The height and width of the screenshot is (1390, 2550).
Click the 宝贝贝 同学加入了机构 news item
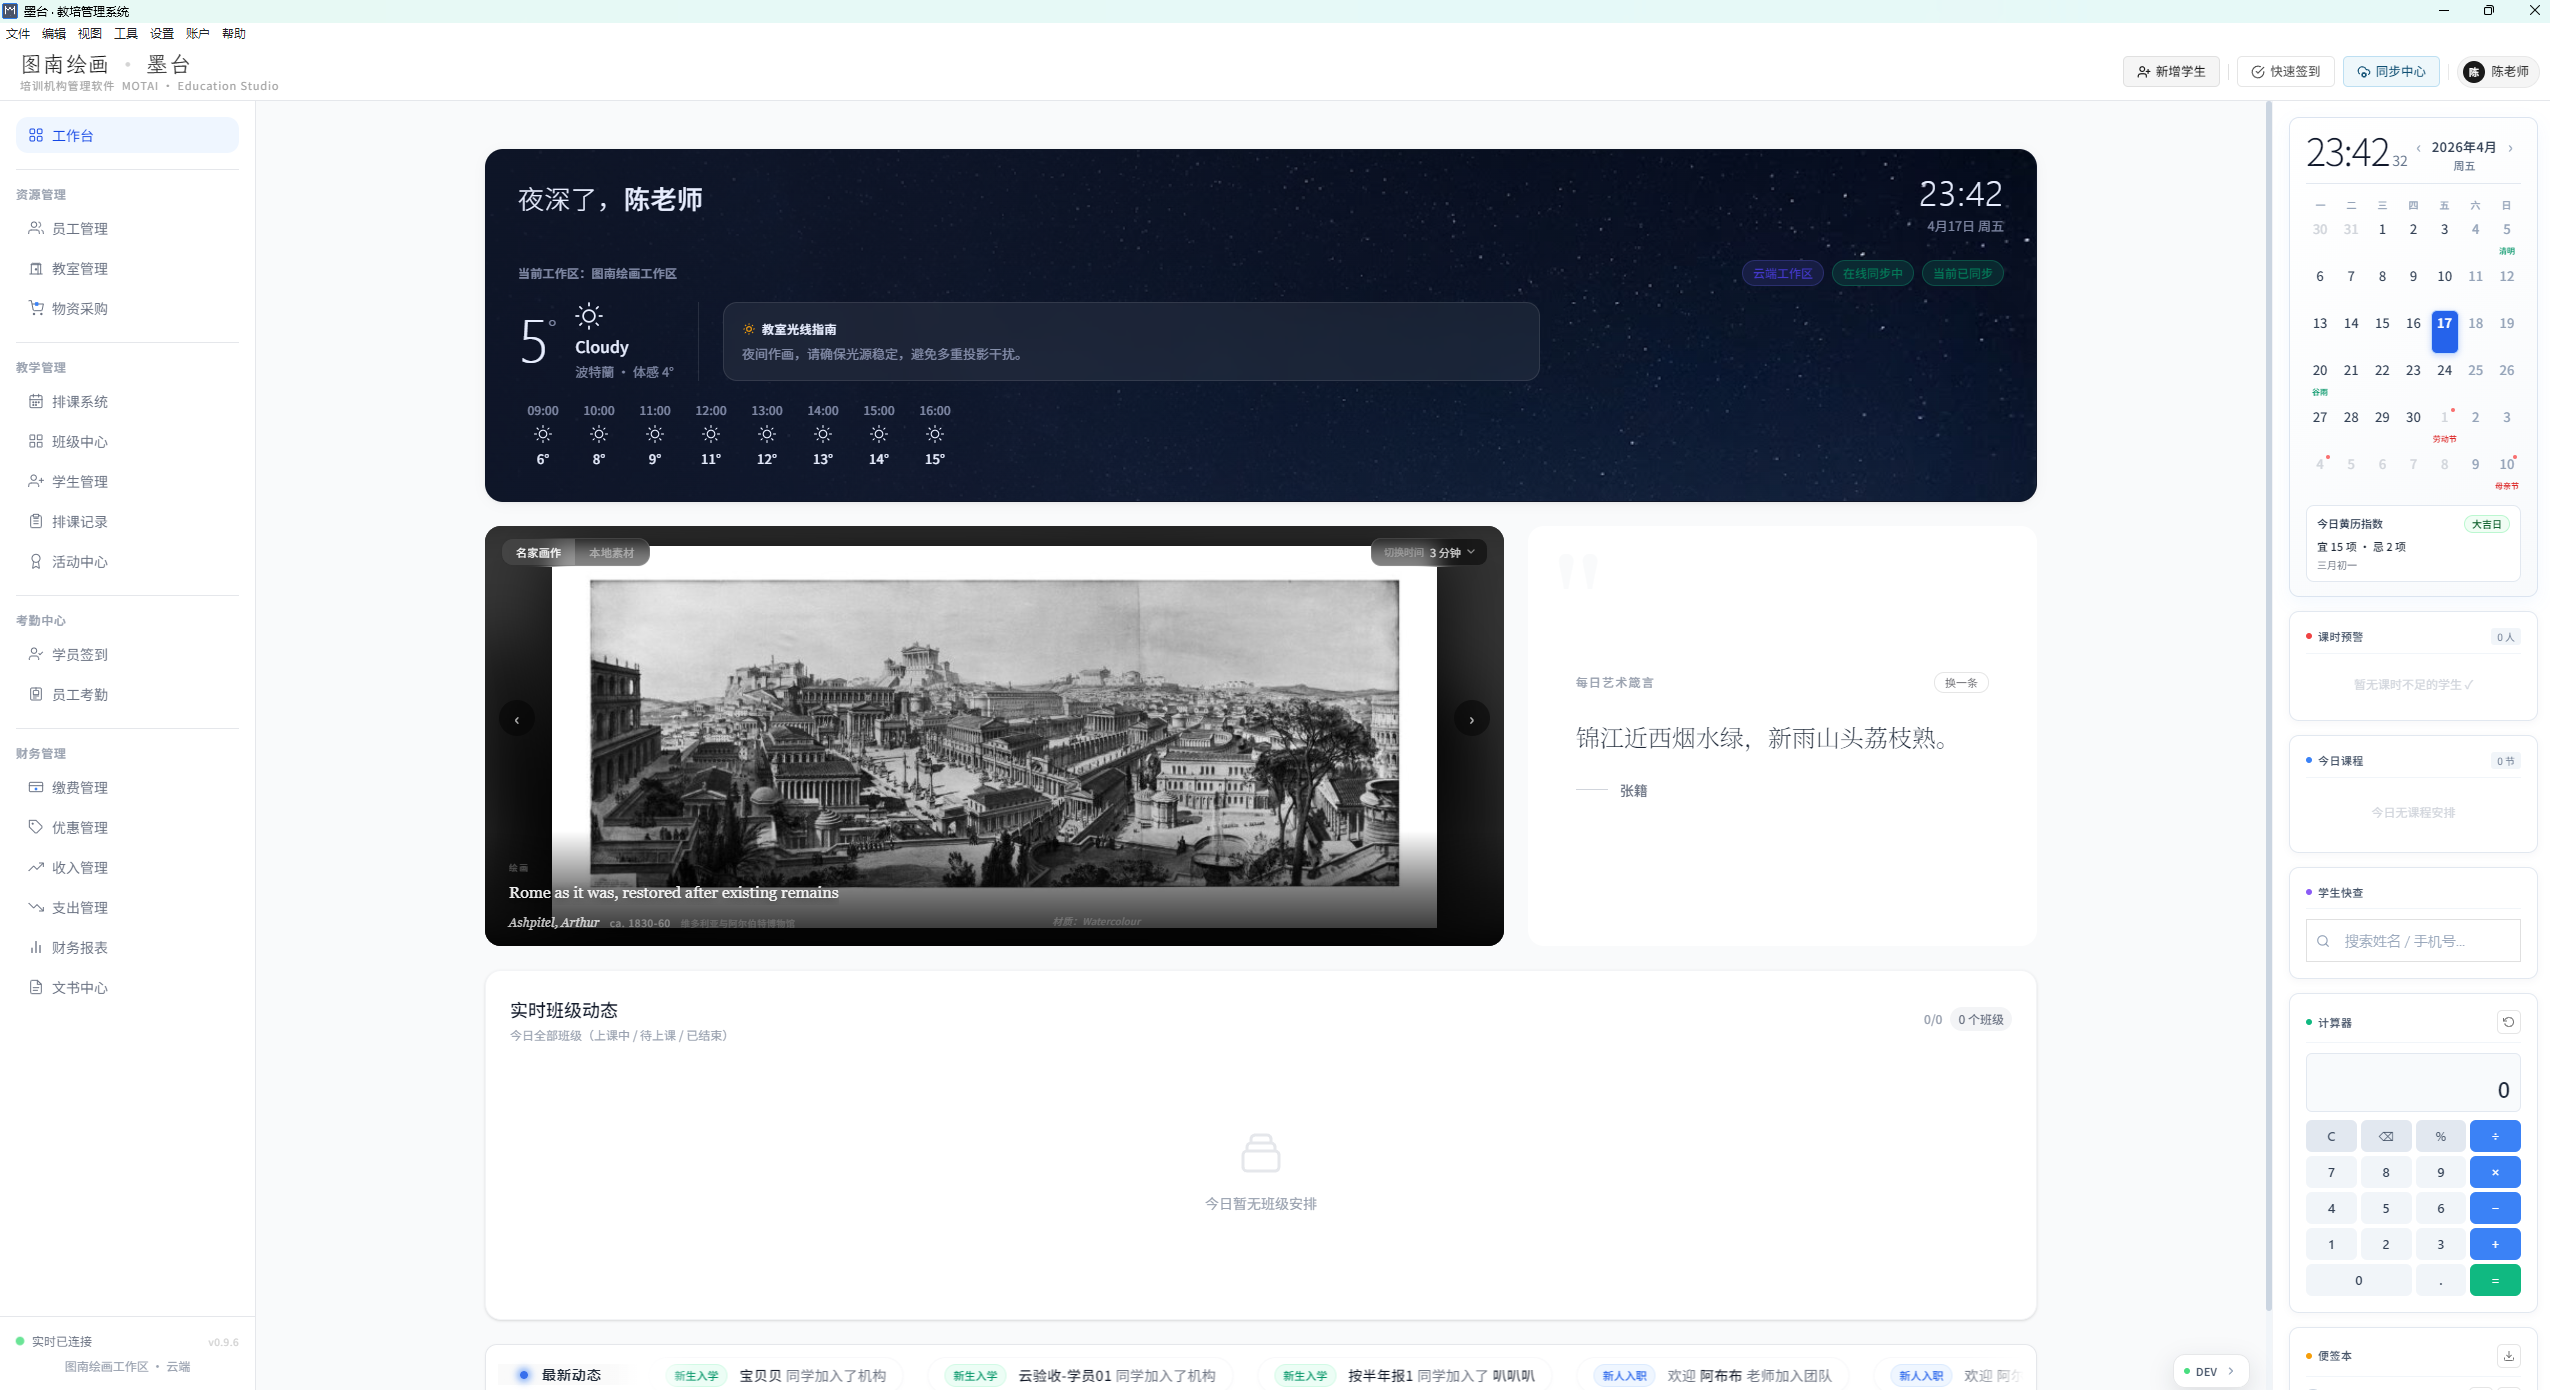click(812, 1376)
